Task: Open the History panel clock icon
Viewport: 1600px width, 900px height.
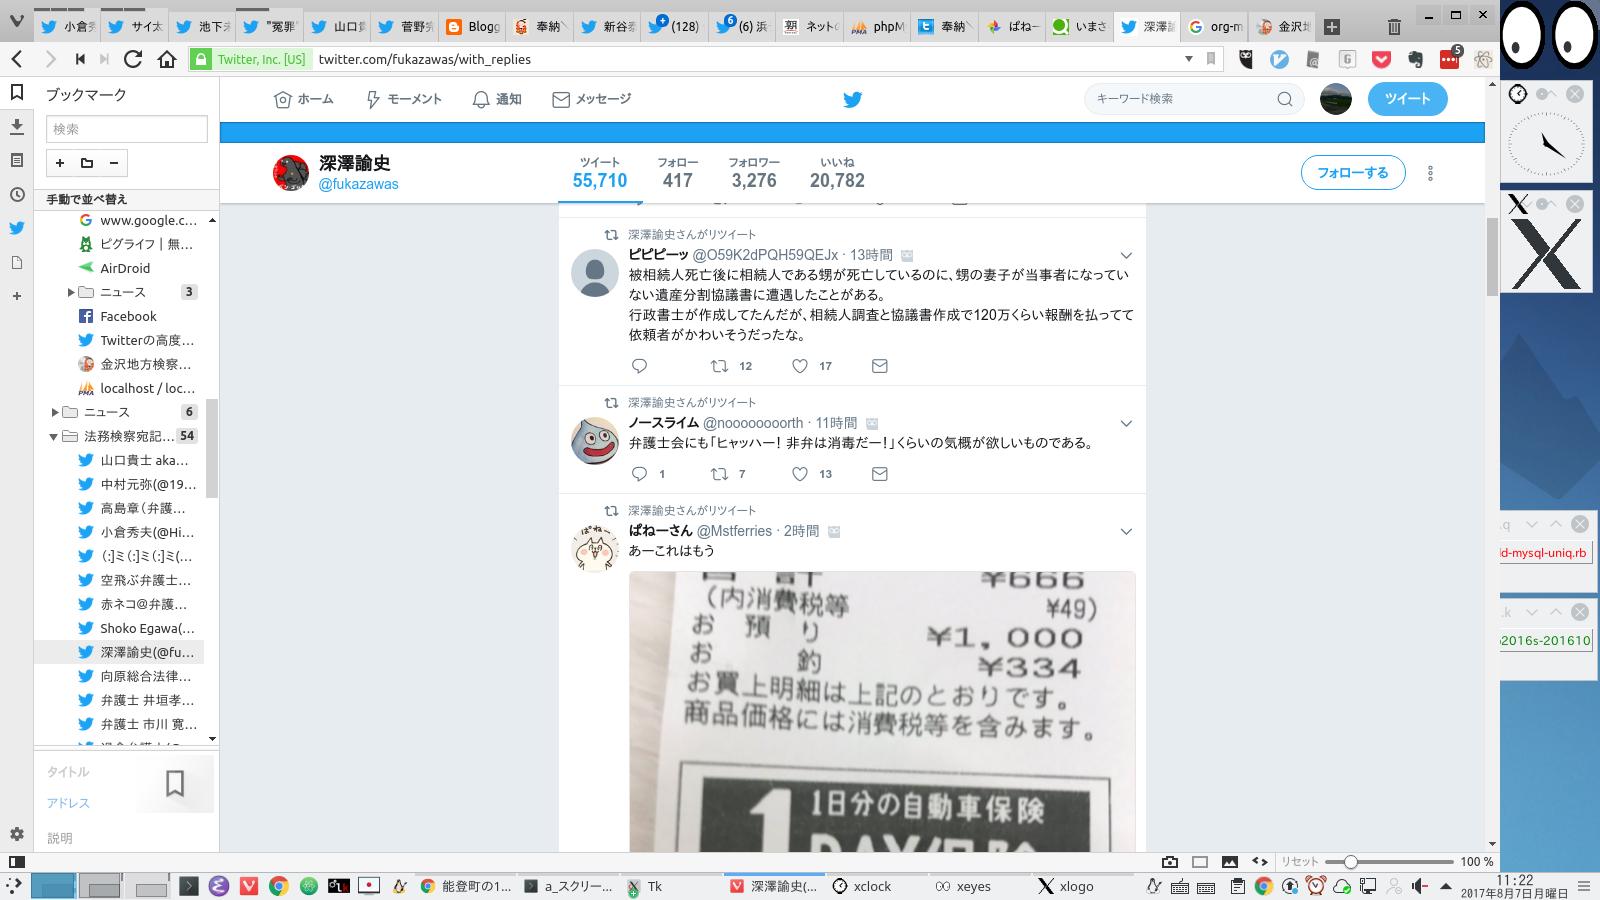Action: point(17,194)
